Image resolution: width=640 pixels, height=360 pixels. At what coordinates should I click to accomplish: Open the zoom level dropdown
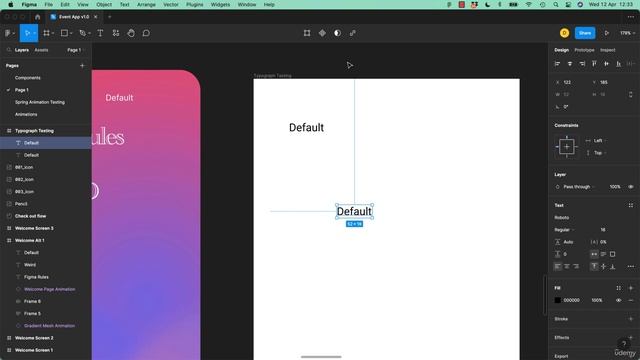click(x=627, y=33)
